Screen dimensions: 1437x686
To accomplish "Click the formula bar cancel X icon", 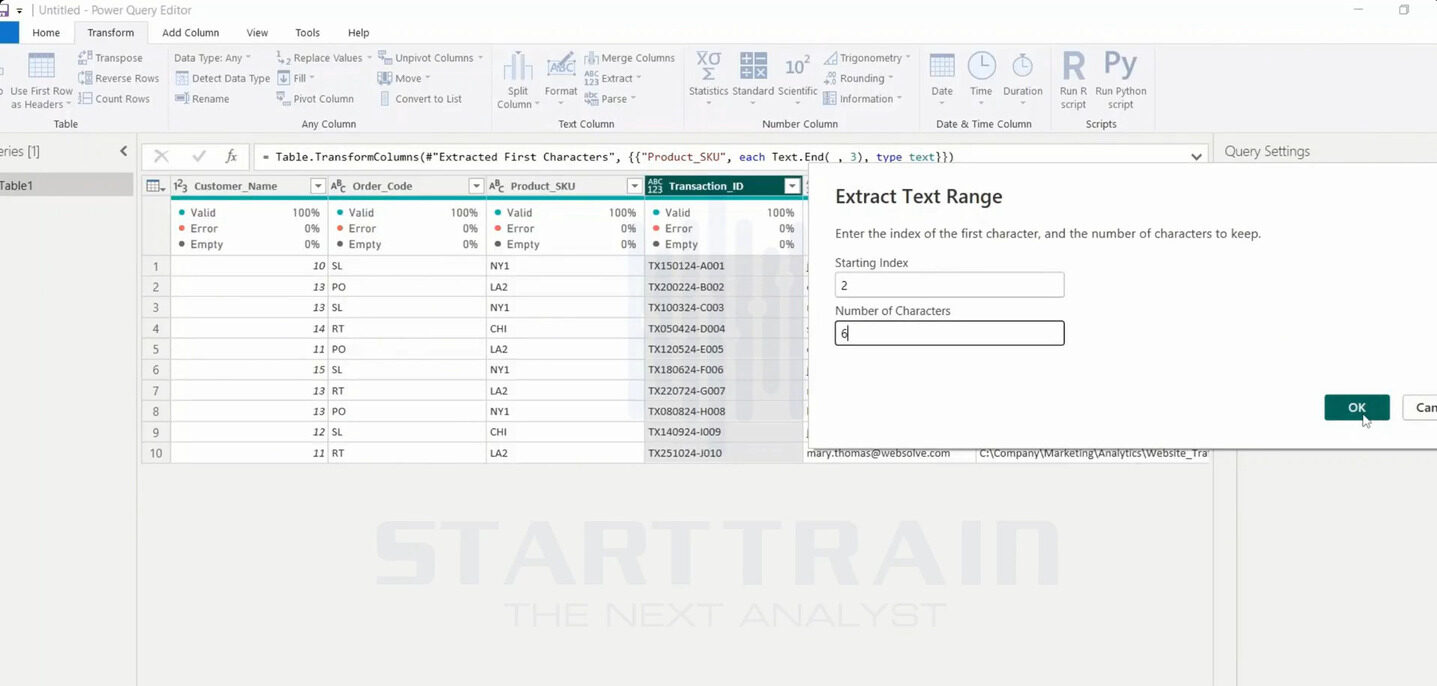I will pos(161,156).
